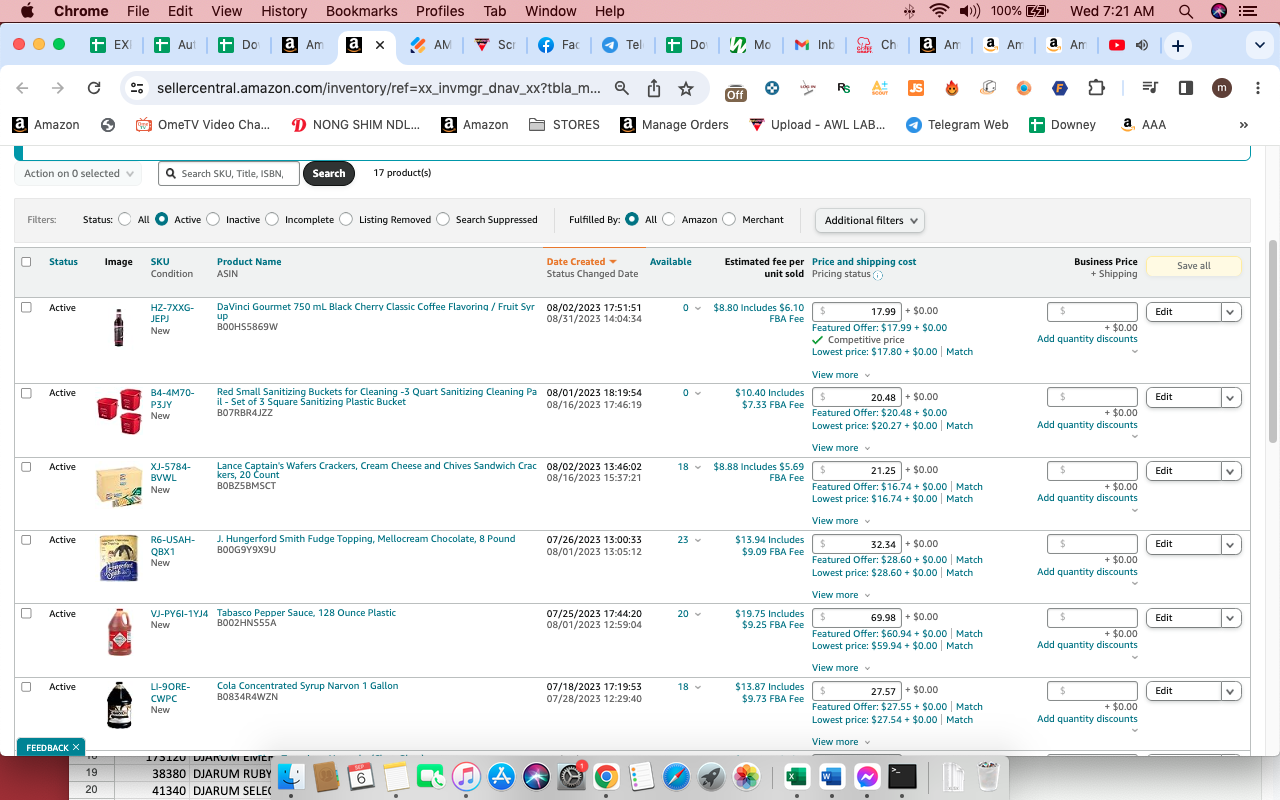
Task: Open the Chrome three-dot menu
Action: [x=1258, y=88]
